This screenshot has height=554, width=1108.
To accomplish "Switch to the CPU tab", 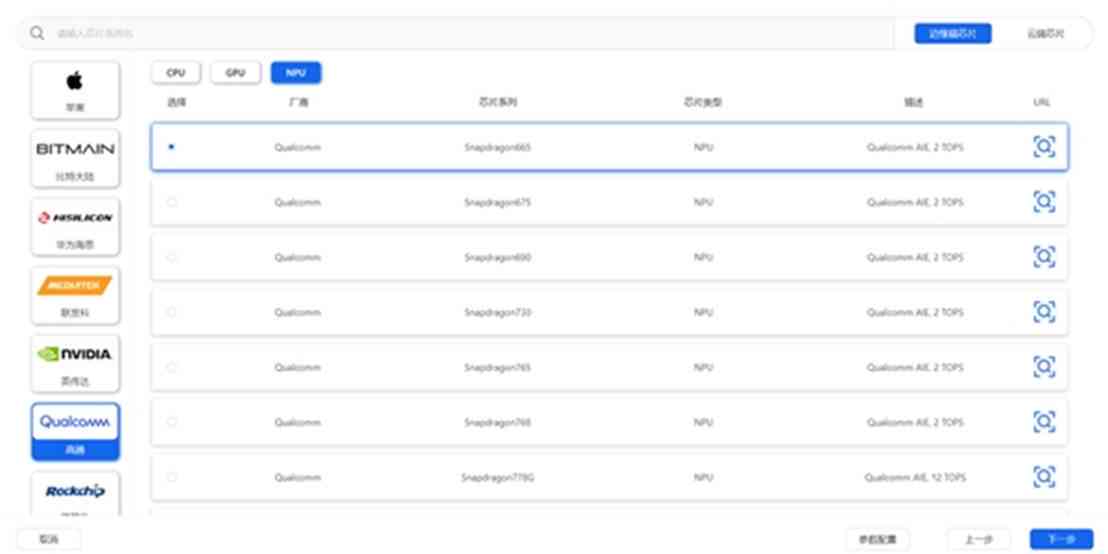I will (176, 73).
